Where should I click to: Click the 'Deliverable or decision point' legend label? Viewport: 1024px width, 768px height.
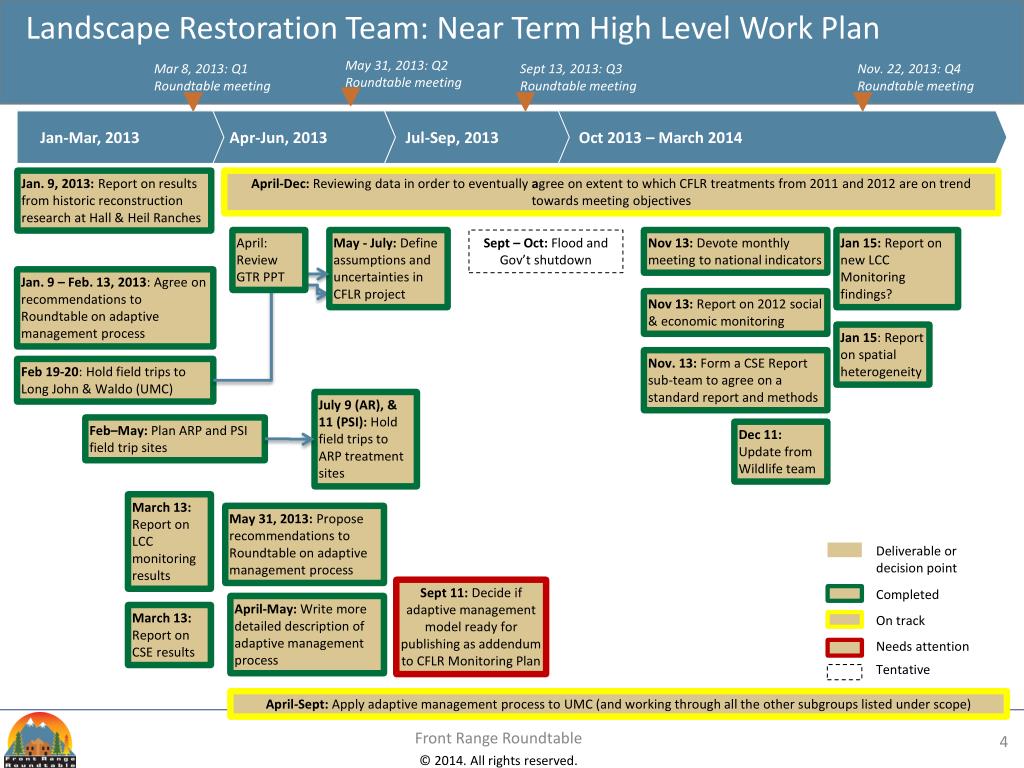tap(916, 559)
